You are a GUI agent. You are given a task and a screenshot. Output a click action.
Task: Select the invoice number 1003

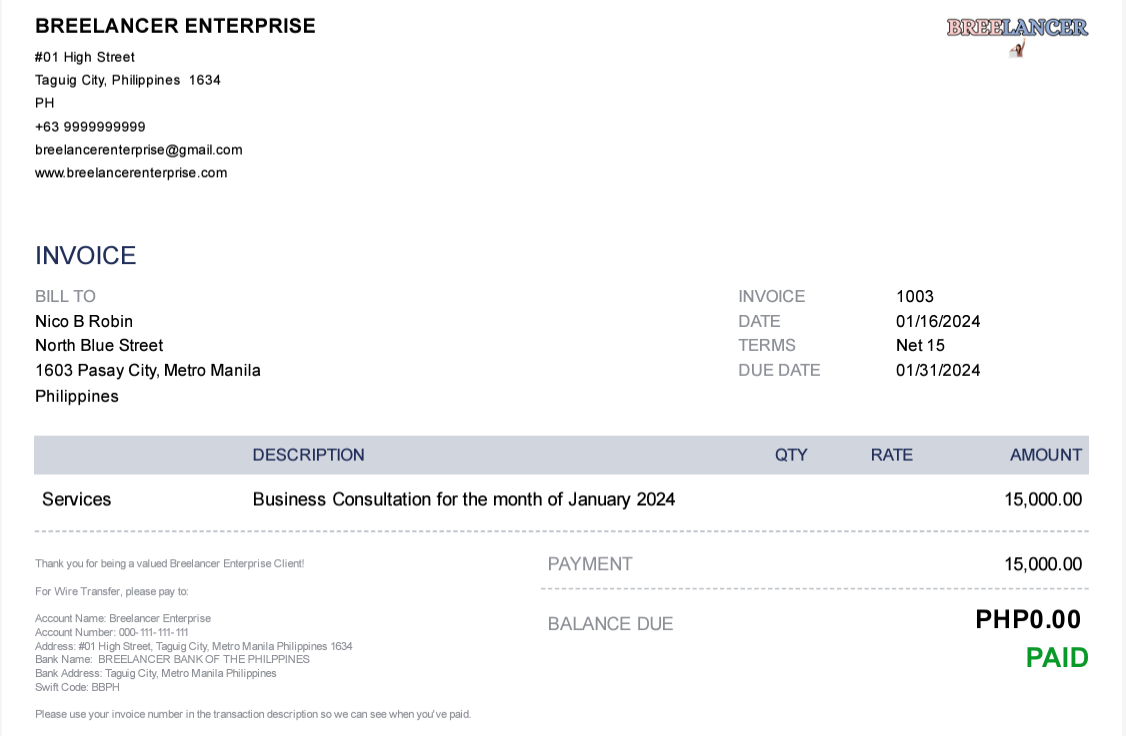(914, 297)
